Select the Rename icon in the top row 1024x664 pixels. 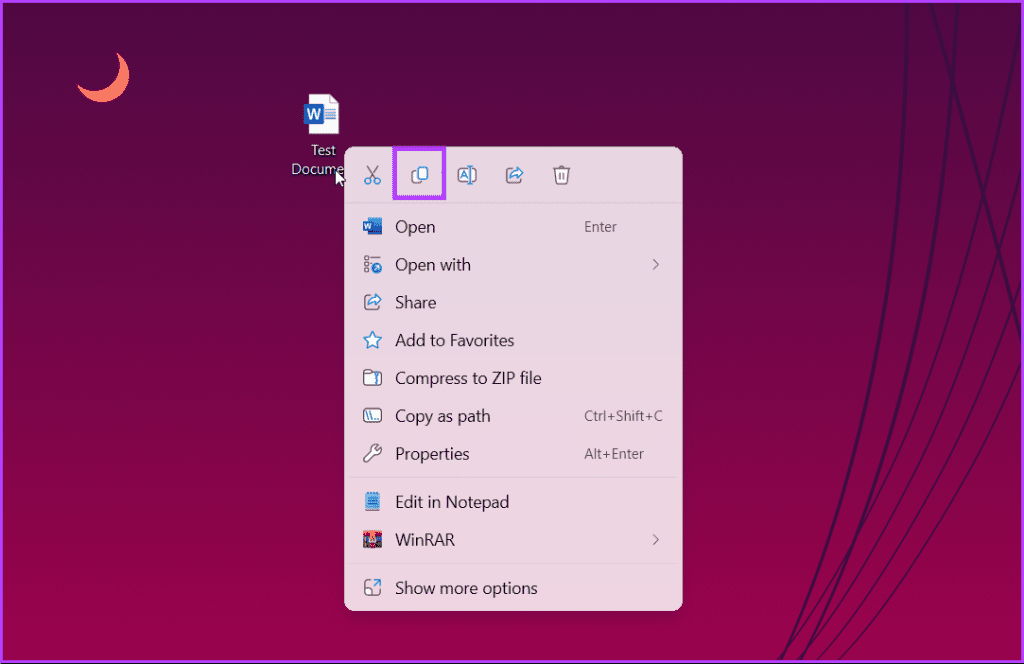tap(467, 176)
